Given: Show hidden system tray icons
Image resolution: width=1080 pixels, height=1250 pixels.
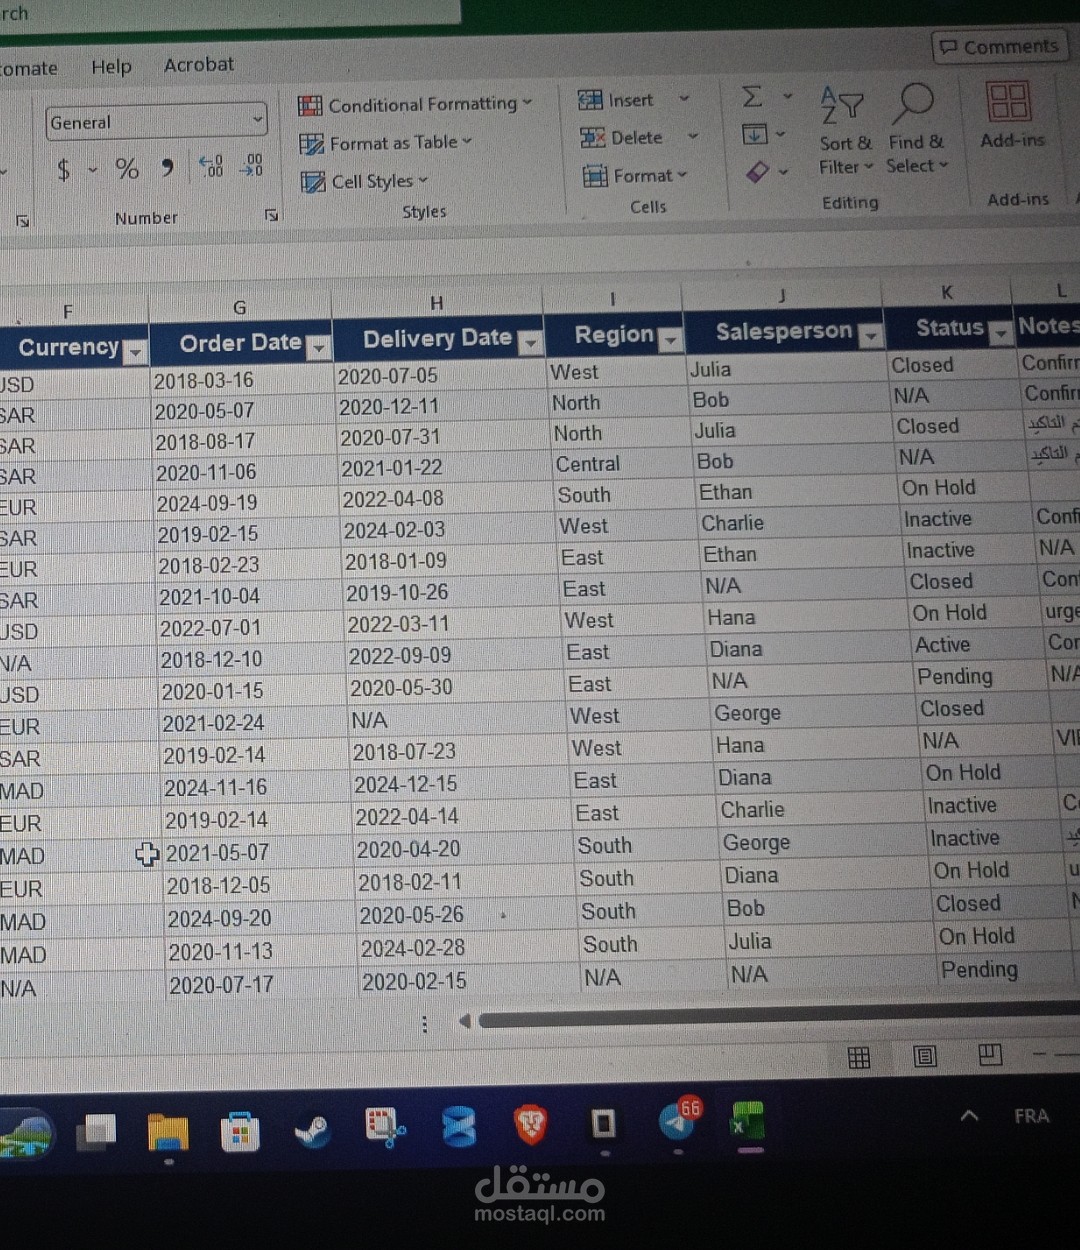Looking at the screenshot, I should [969, 1115].
